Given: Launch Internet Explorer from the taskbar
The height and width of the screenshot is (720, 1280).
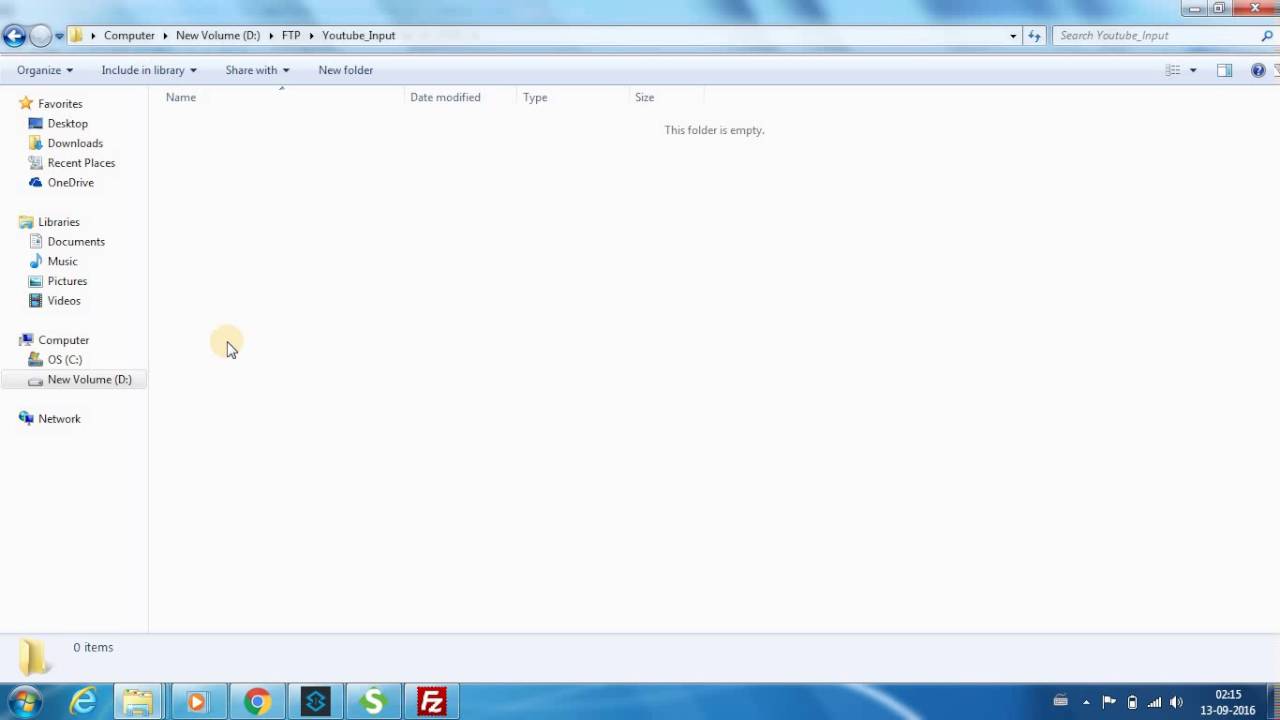Looking at the screenshot, I should click(x=83, y=702).
